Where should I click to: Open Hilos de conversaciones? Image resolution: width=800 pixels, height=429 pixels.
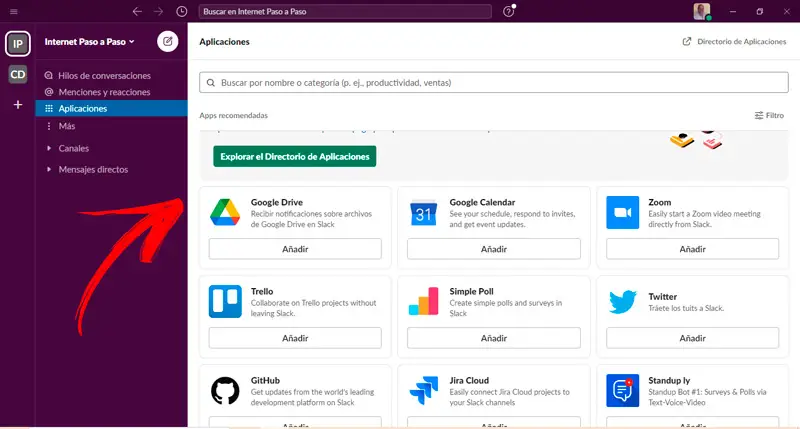[104, 75]
